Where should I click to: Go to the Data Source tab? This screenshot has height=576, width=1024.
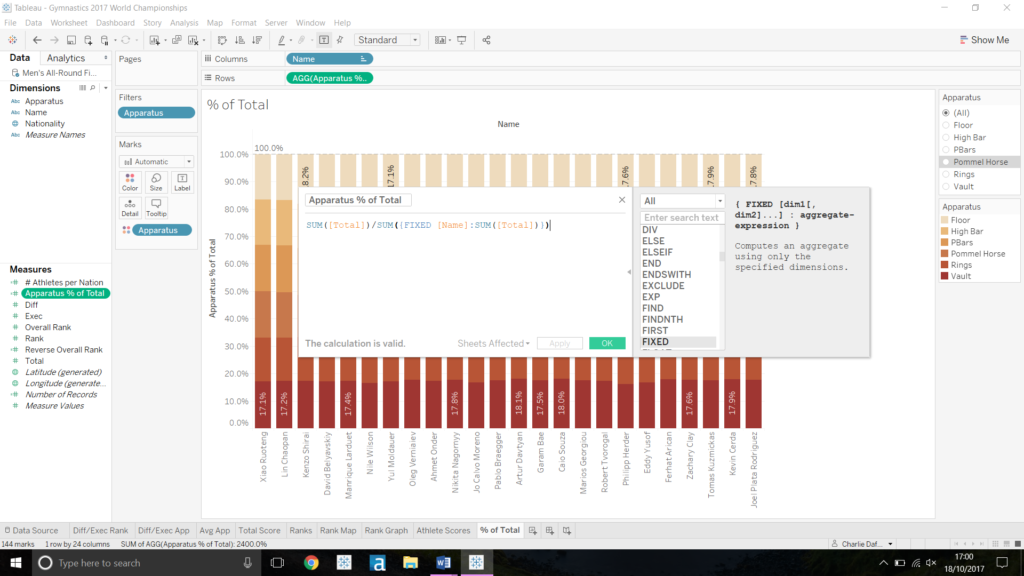click(31, 530)
